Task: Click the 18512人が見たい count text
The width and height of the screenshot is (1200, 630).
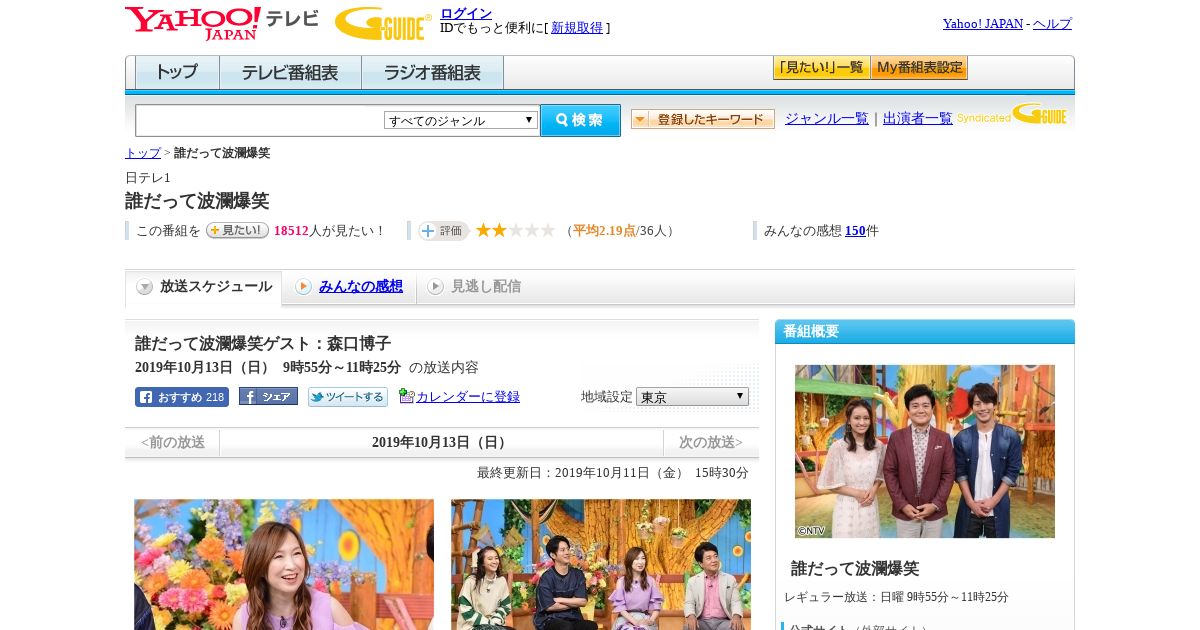Action: click(329, 231)
